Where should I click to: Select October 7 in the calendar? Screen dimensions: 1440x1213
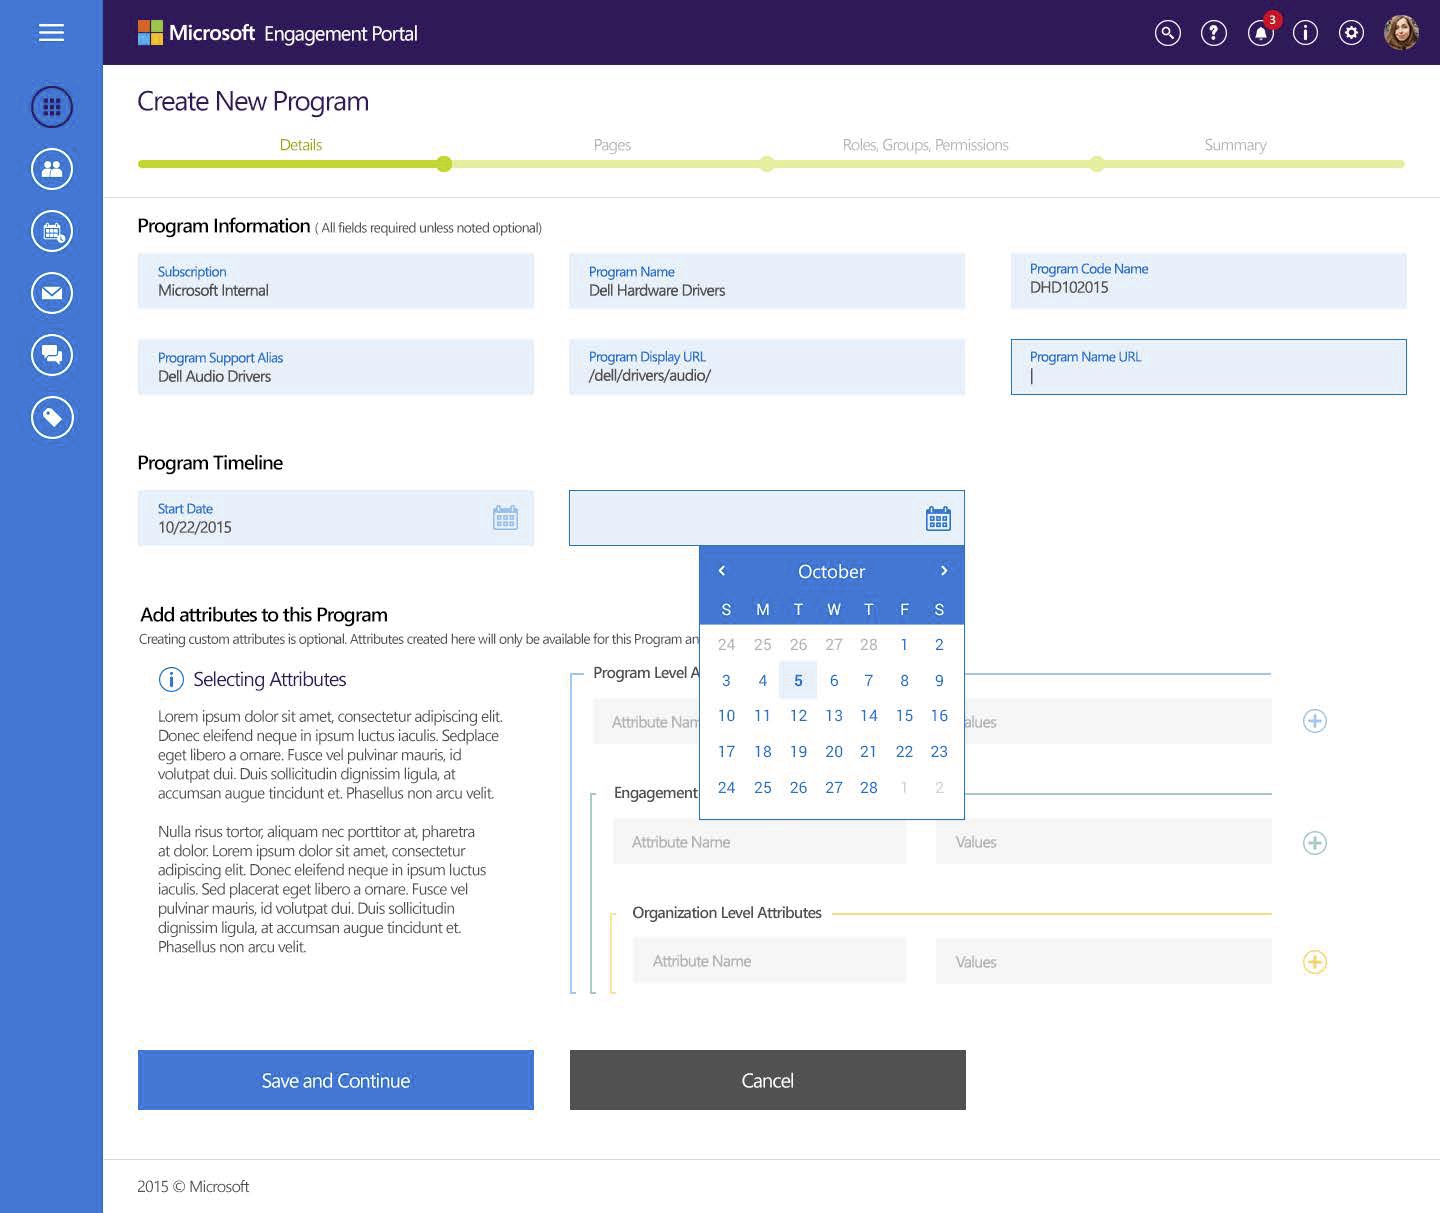pos(869,681)
